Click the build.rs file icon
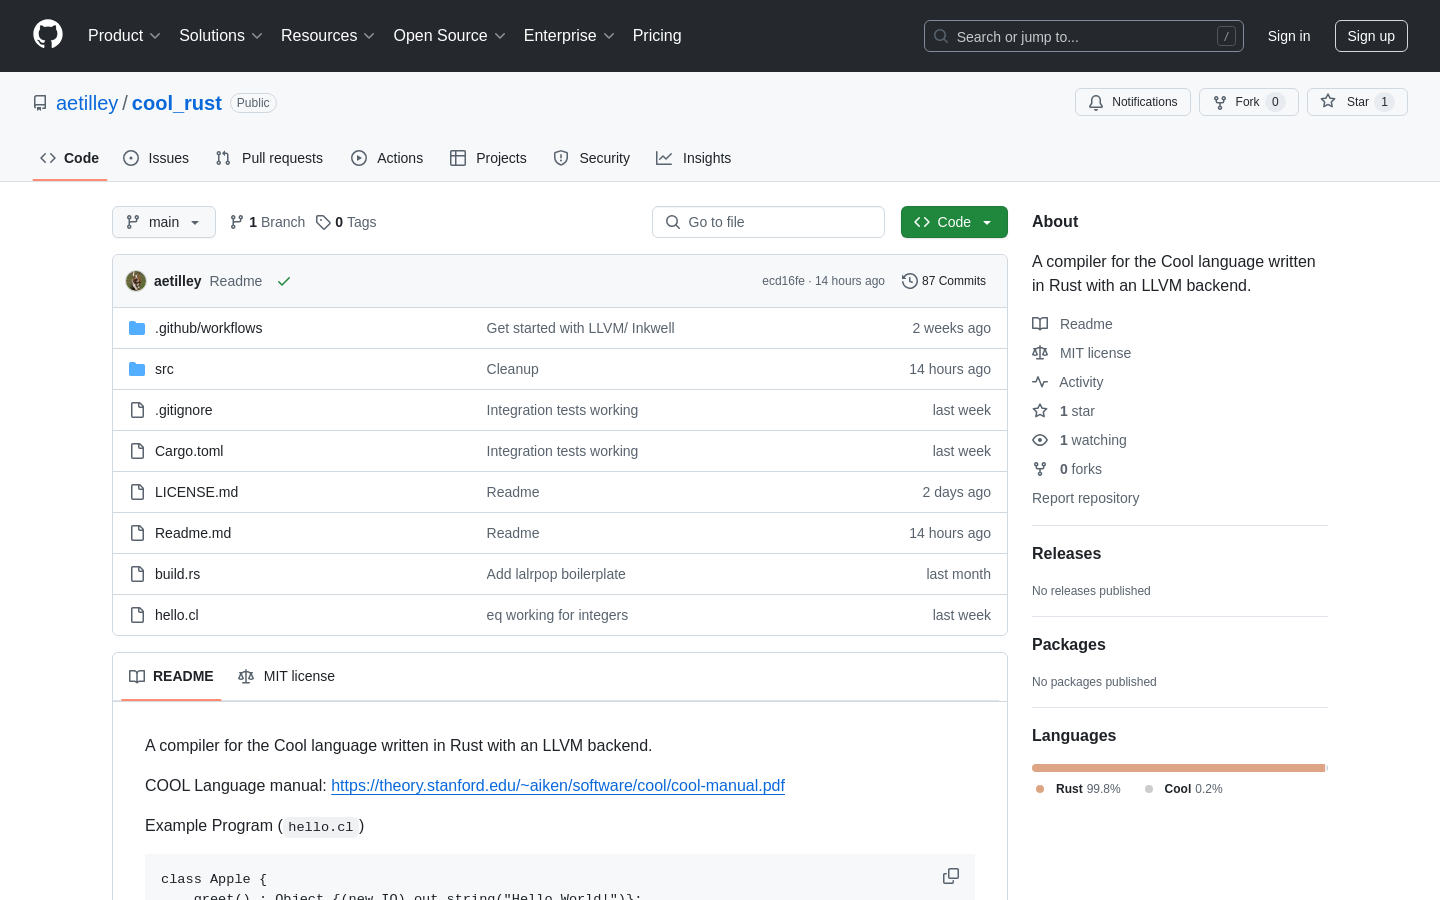This screenshot has width=1440, height=900. point(137,574)
